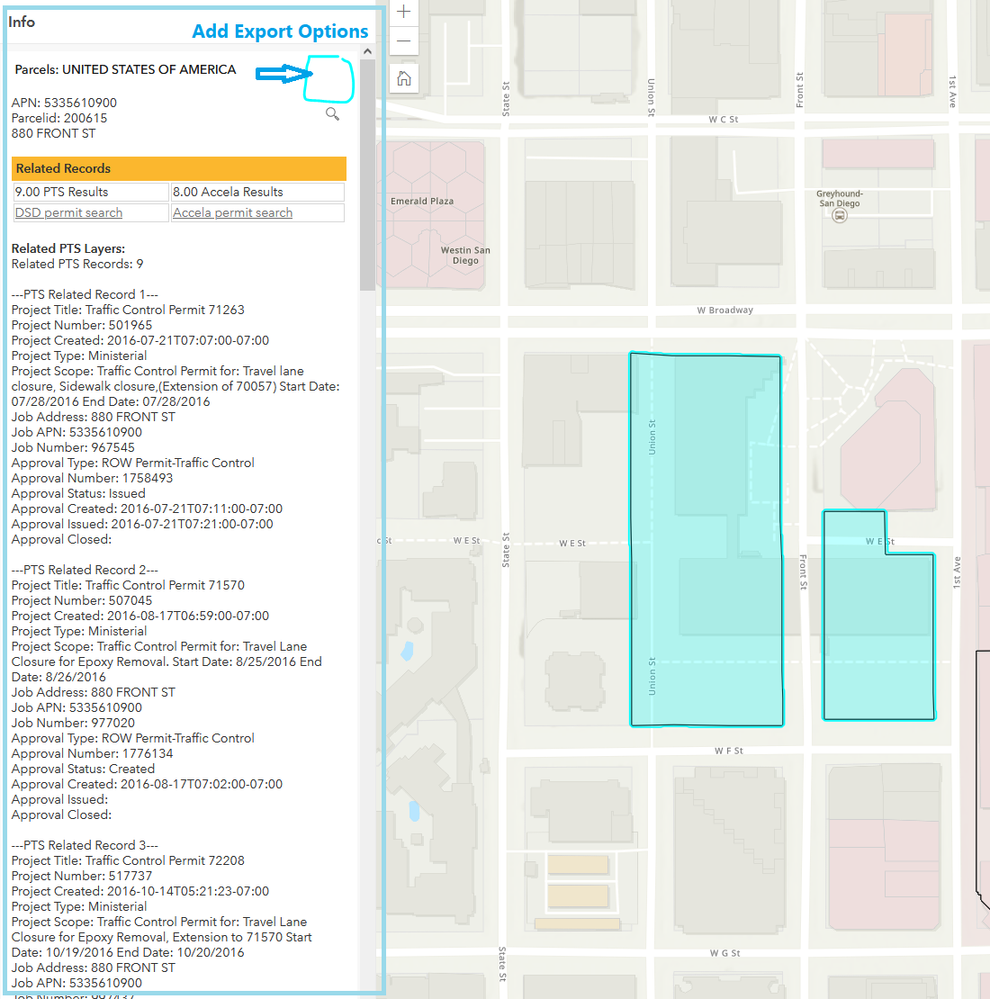Select the '9.00 PTS Results' cell
The image size is (990, 999).
point(91,192)
